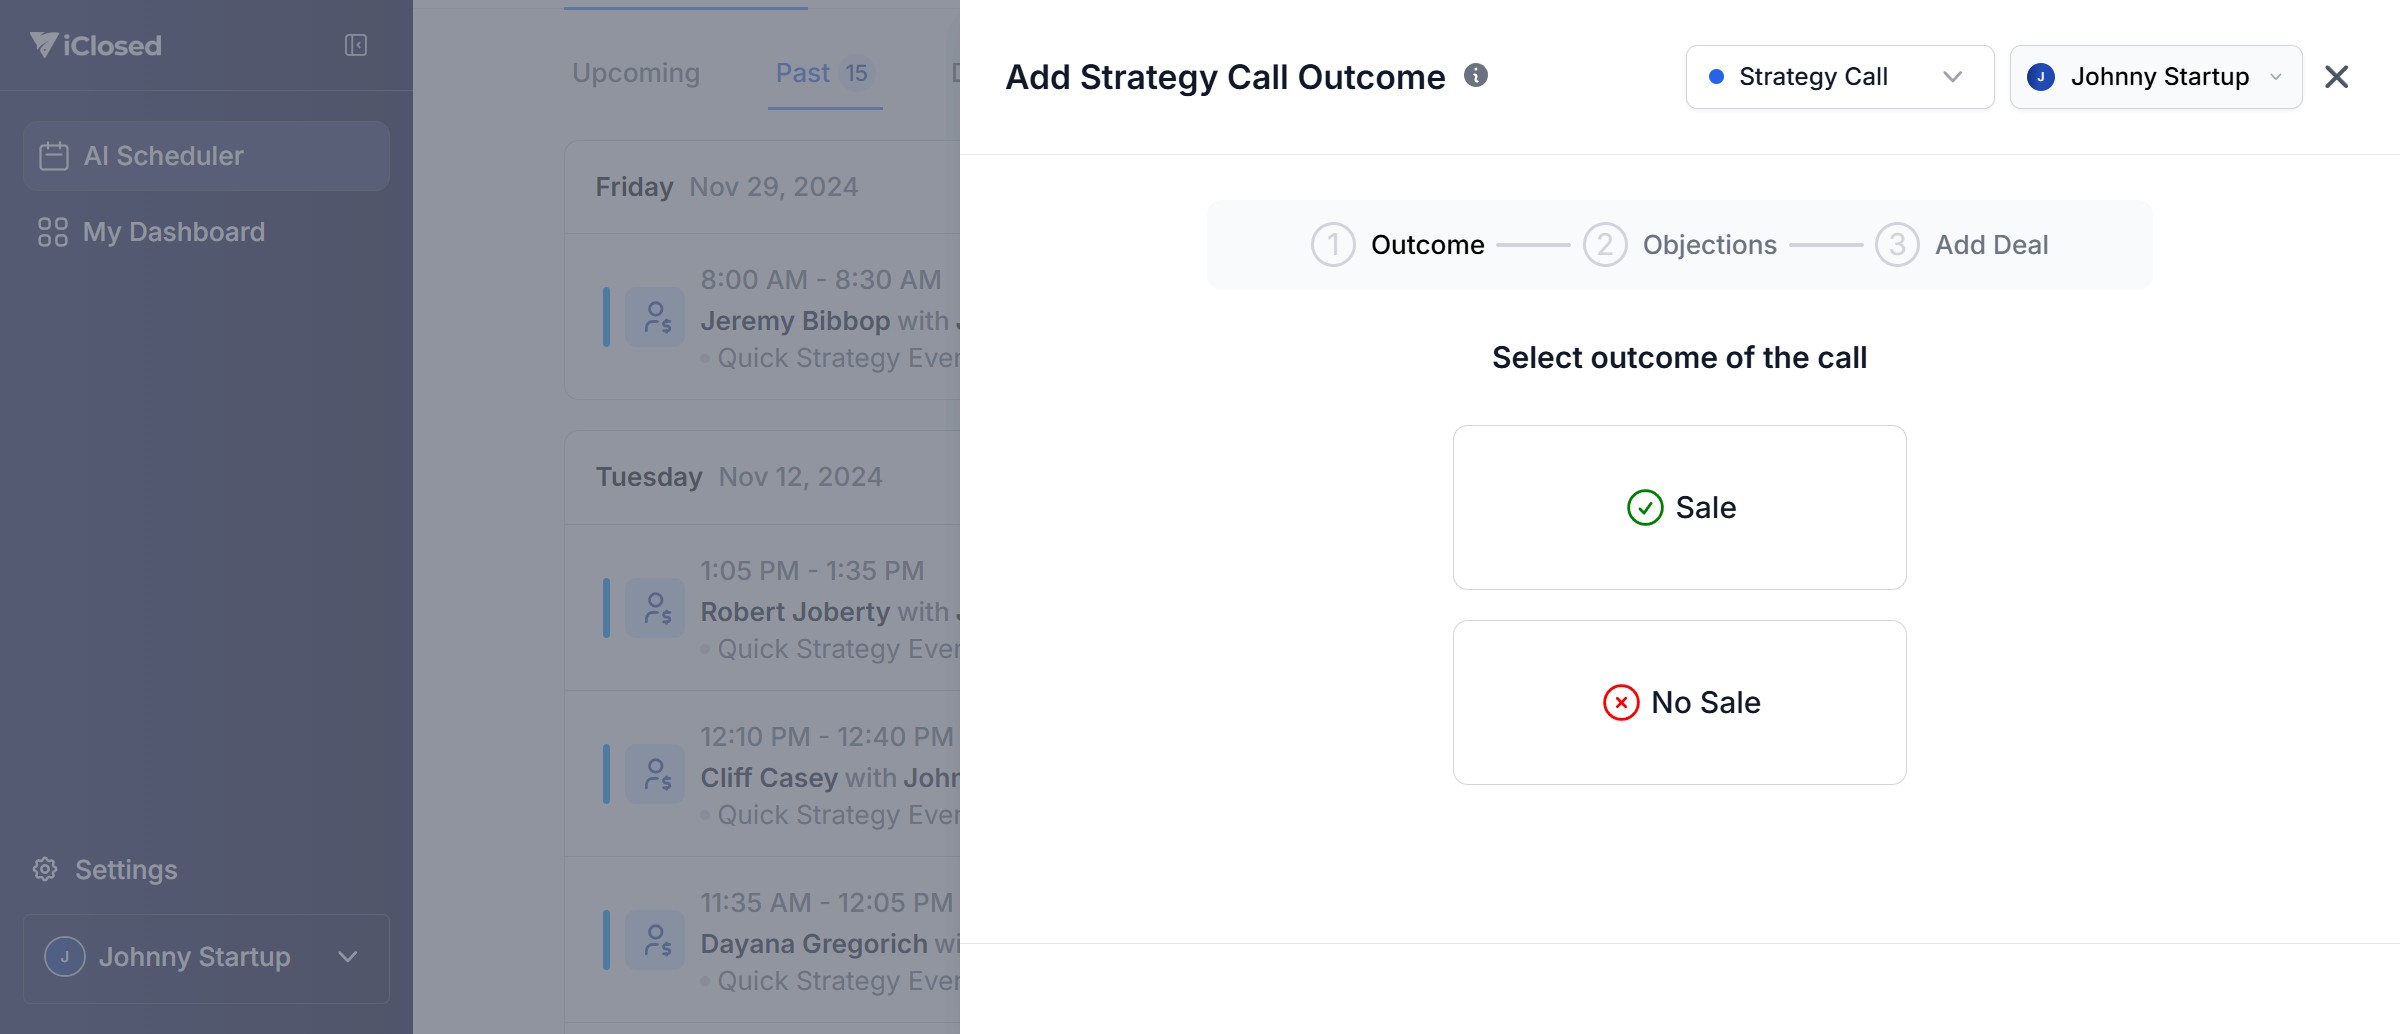Select the Sale outcome option
The image size is (2400, 1034).
tap(1680, 507)
